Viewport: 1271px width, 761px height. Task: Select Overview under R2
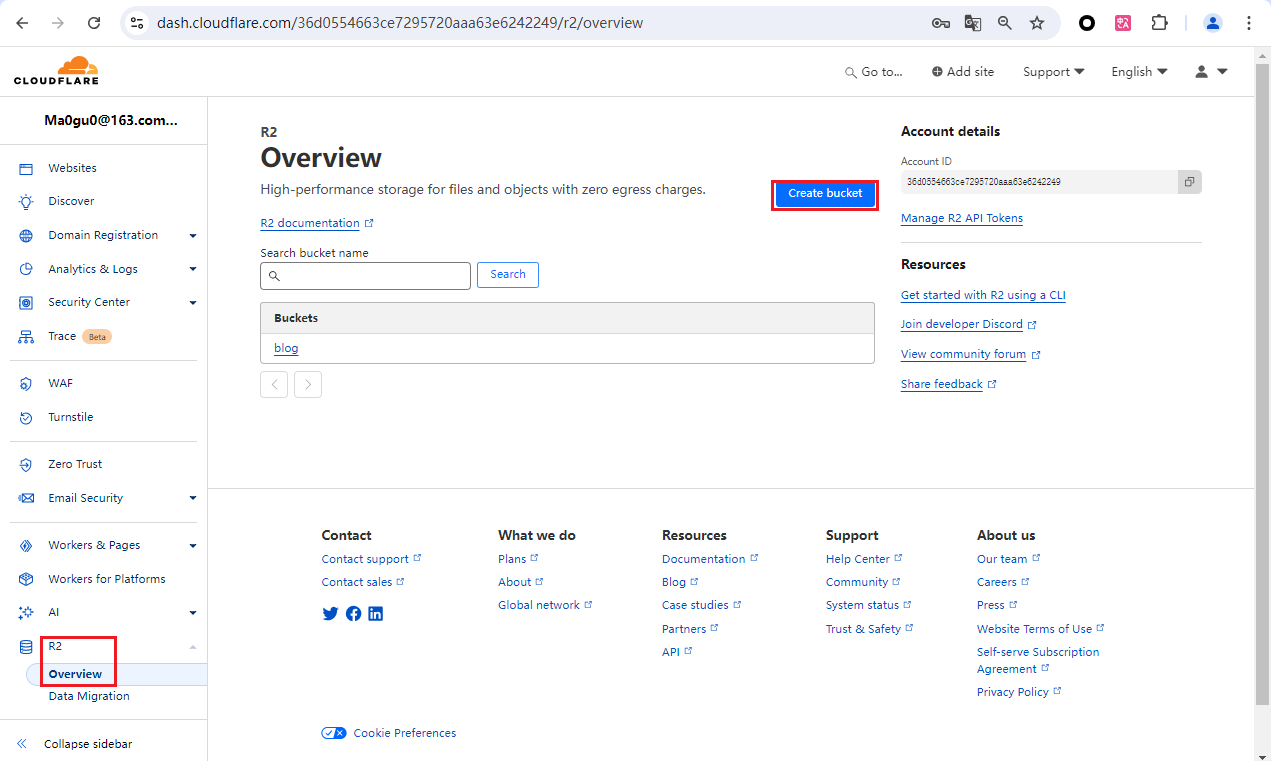(x=75, y=674)
